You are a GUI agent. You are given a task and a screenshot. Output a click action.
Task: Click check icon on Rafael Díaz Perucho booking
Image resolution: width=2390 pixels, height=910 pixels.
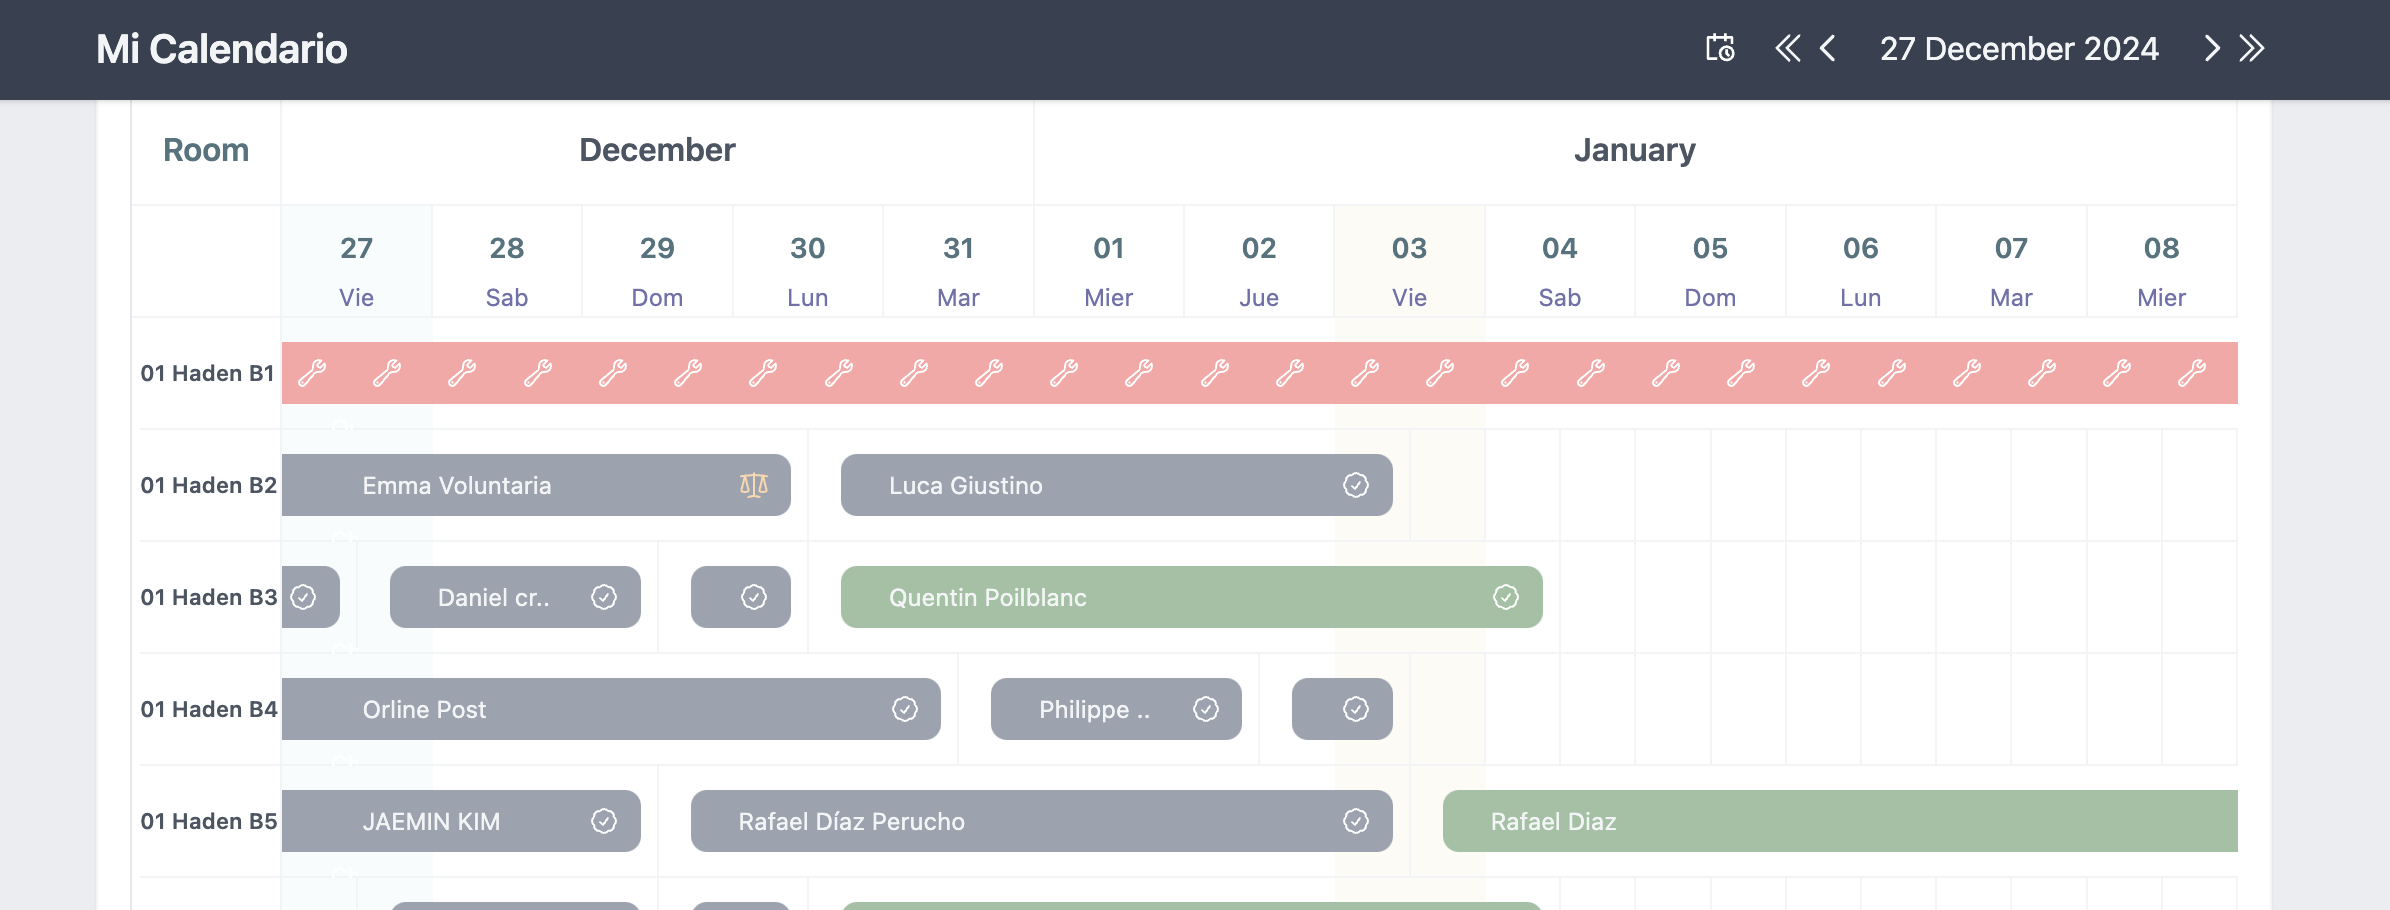(1356, 821)
